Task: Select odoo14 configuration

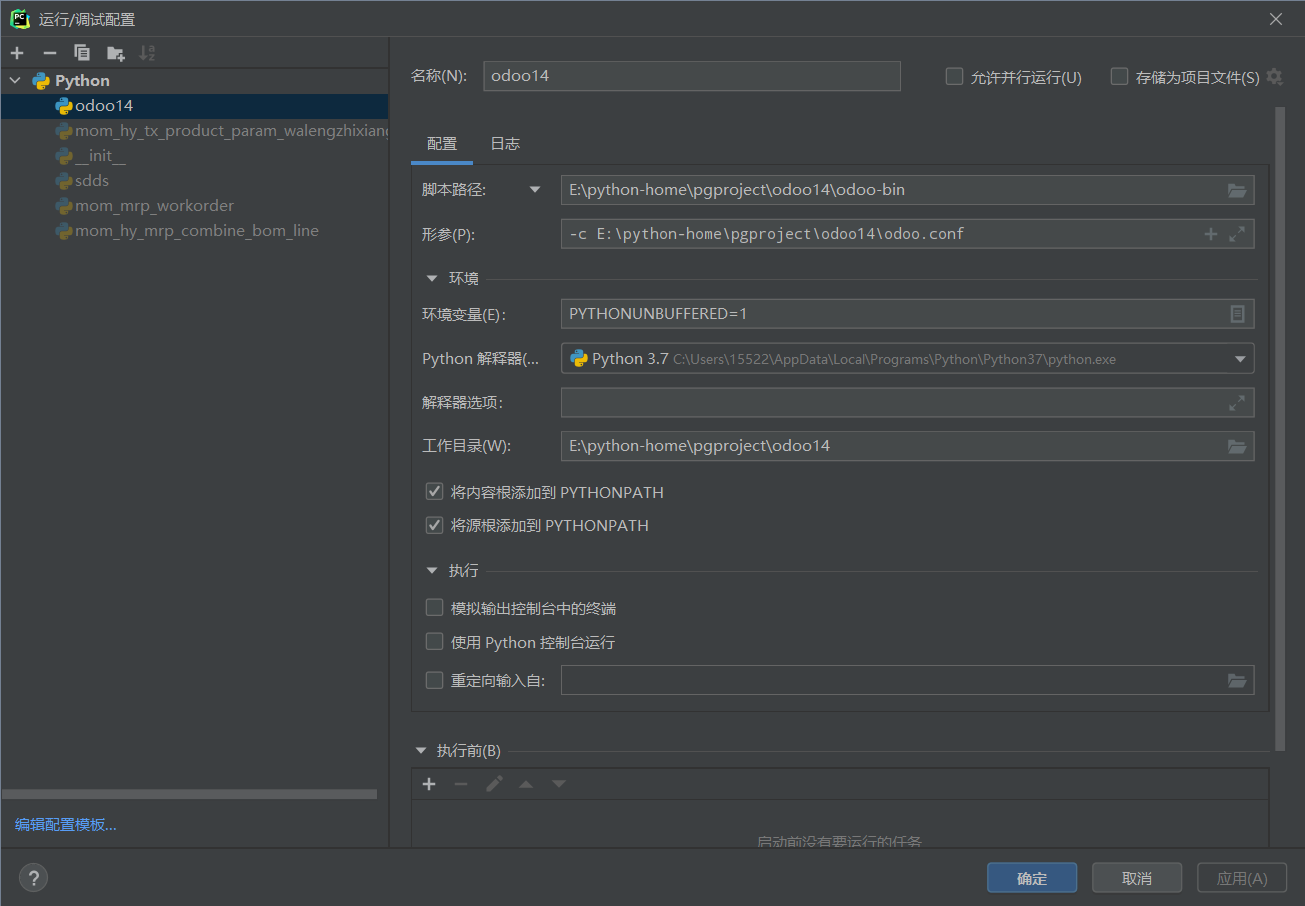Action: coord(194,106)
